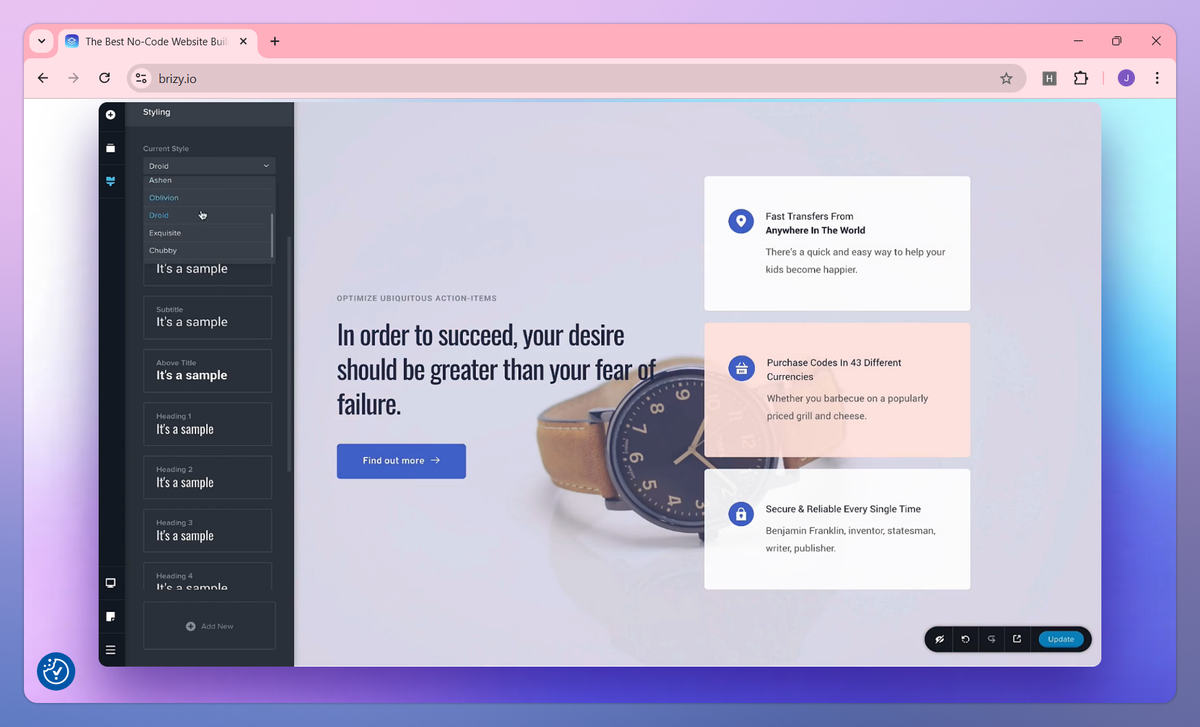The image size is (1200, 727).
Task: Expand the Current Style Droid dropdown
Action: pyautogui.click(x=209, y=166)
